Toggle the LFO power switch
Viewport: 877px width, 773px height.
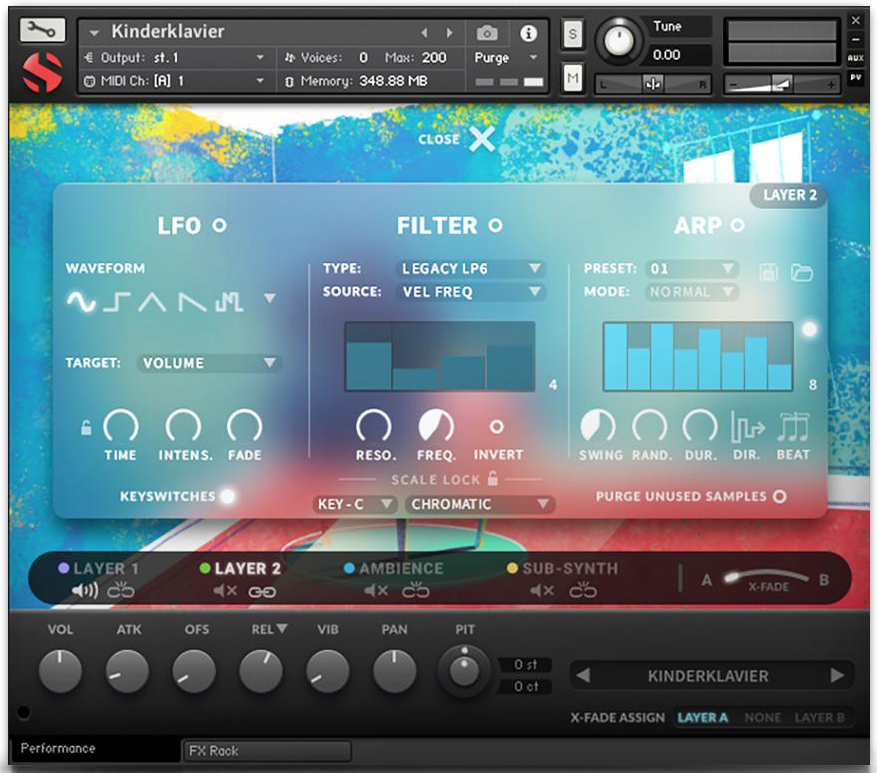tap(219, 226)
